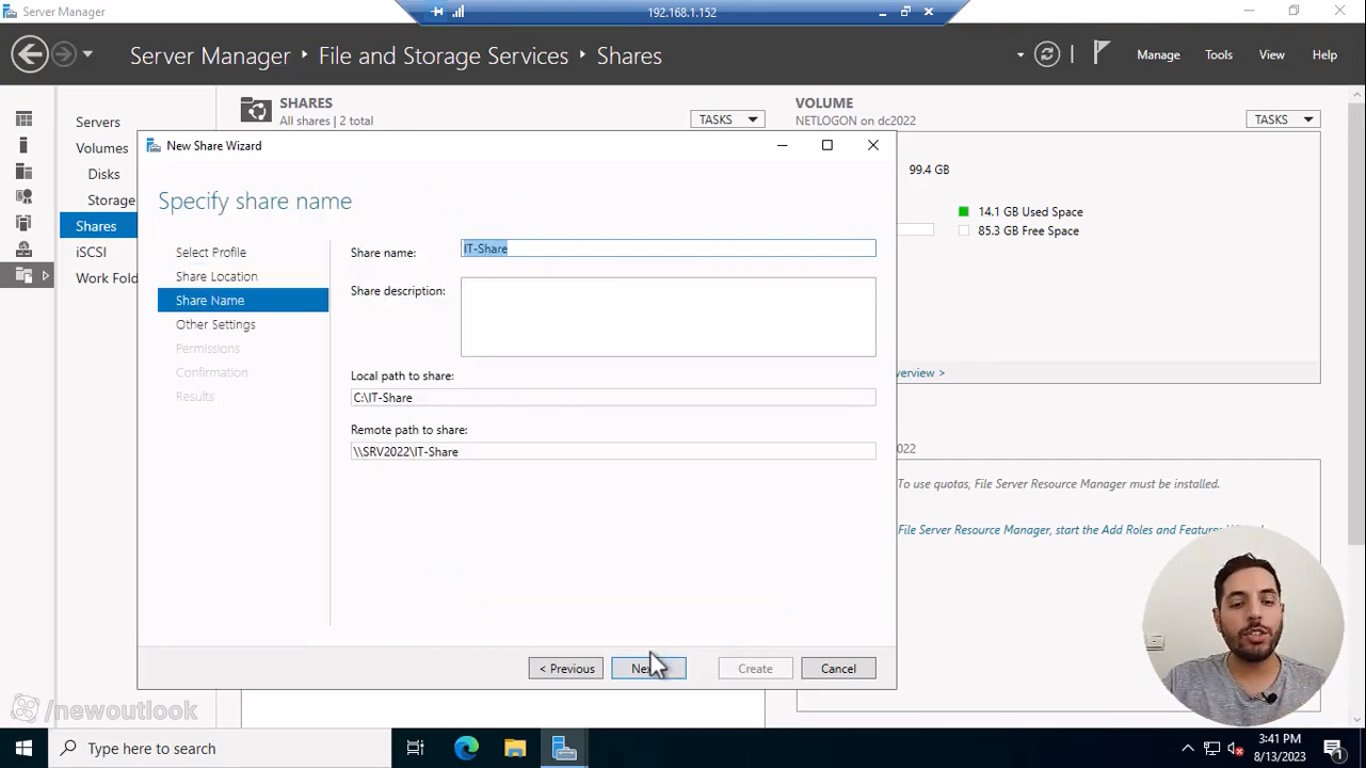Open Disks under Volumes
The height and width of the screenshot is (768, 1366).
click(x=104, y=174)
